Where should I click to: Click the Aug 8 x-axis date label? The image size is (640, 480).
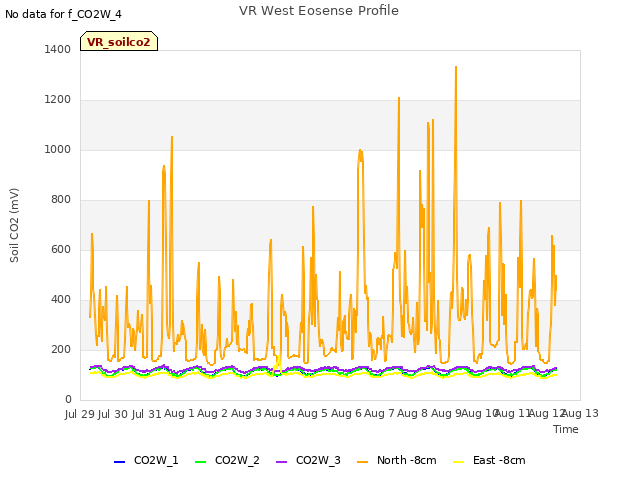tap(413, 413)
